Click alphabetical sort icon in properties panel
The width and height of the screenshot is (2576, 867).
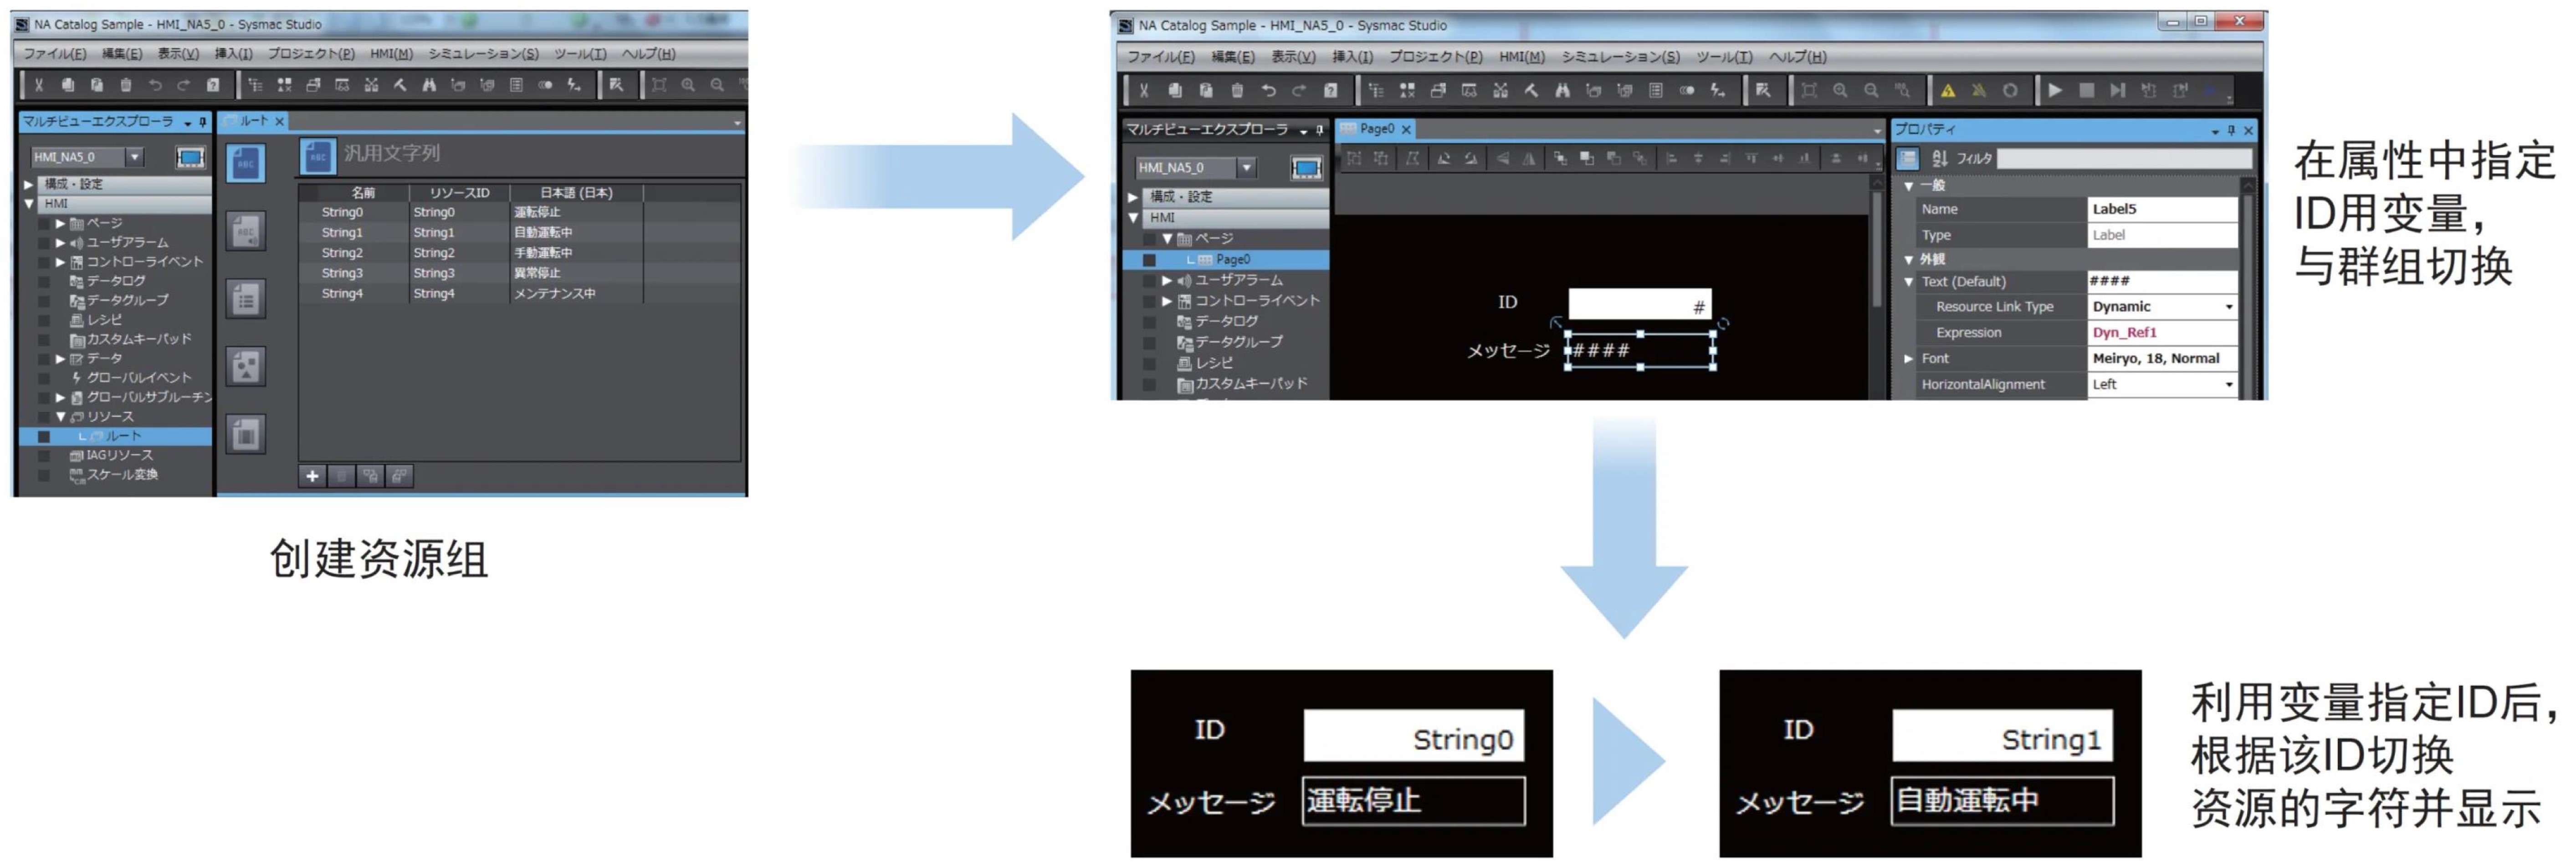tap(1939, 158)
